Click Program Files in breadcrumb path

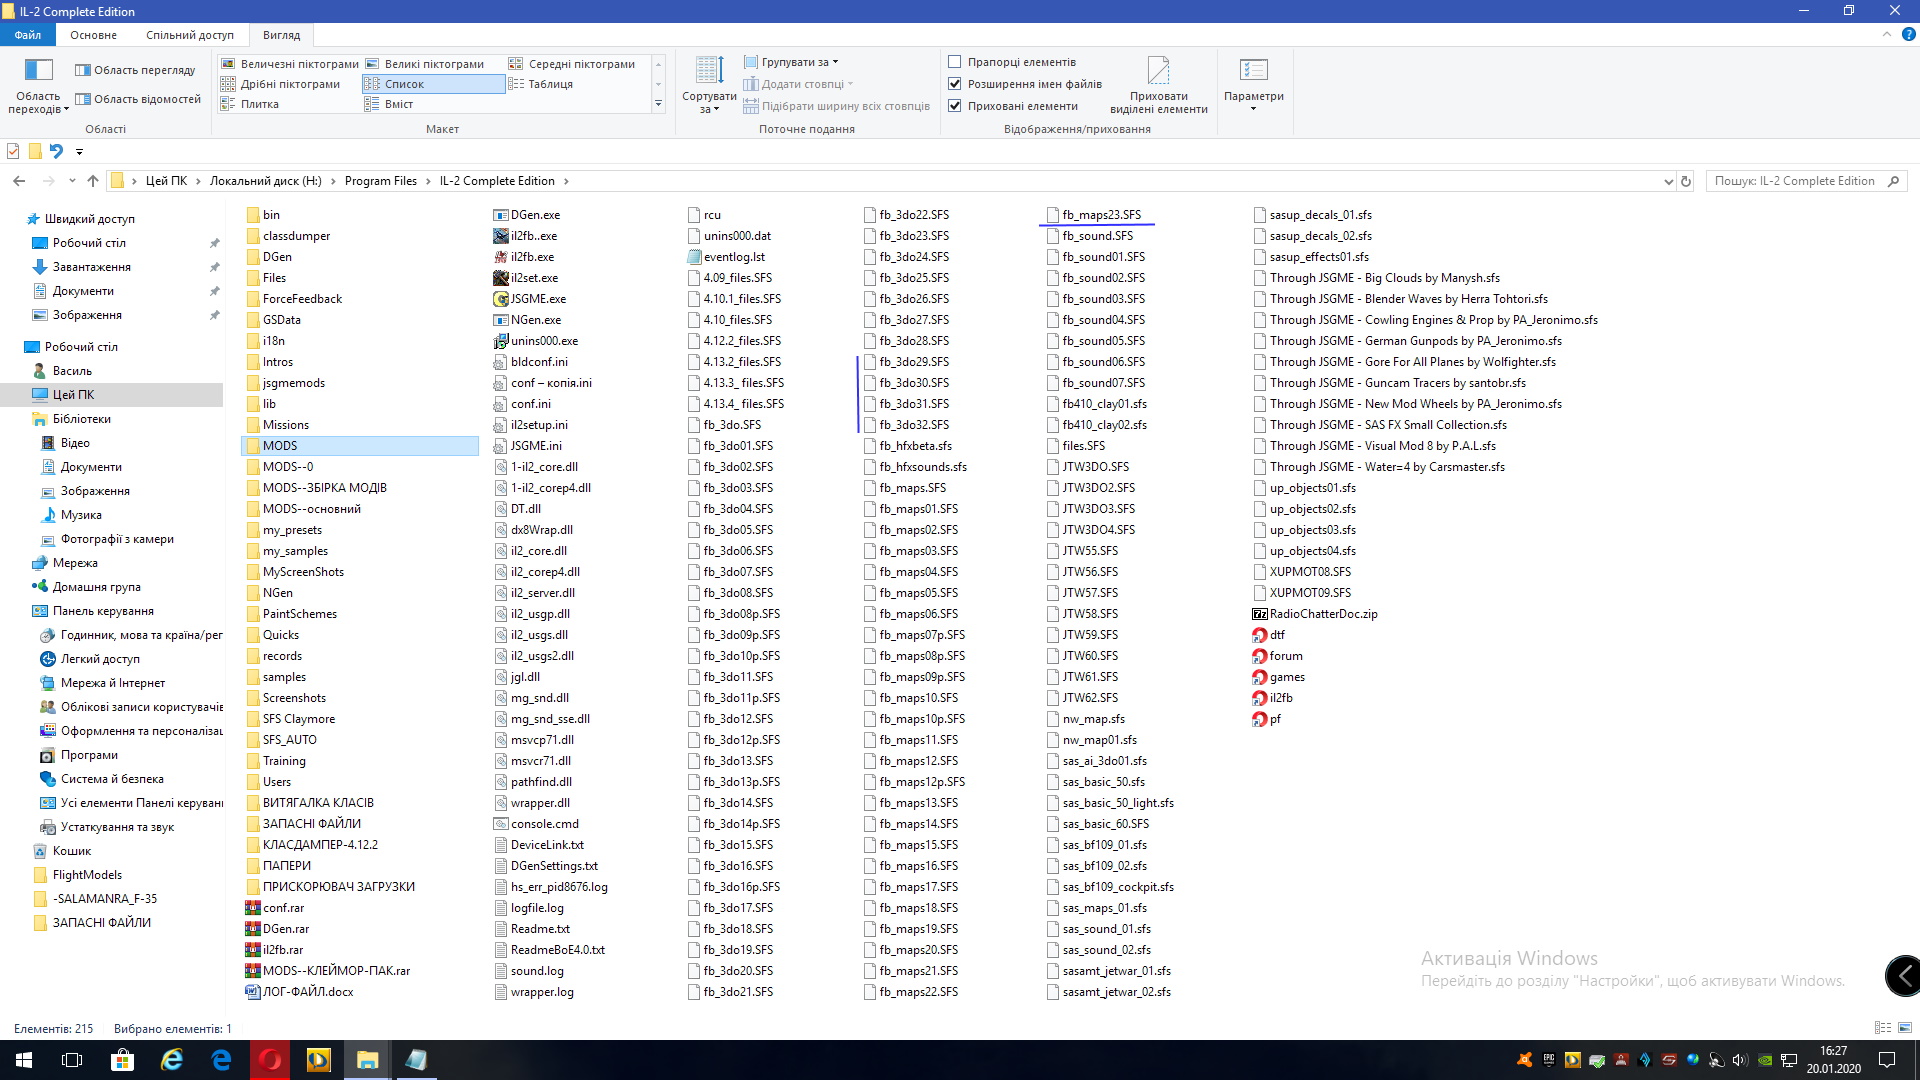[x=380, y=181]
